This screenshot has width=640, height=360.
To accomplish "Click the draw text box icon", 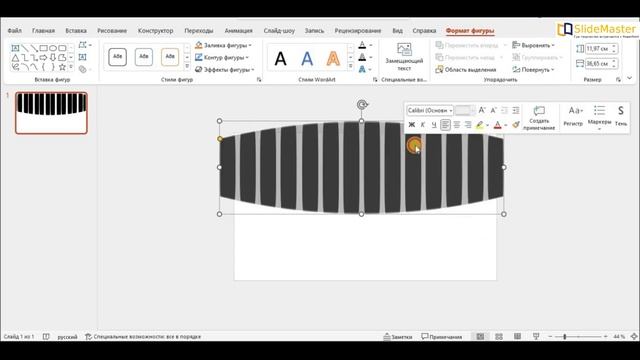I will pyautogui.click(x=82, y=57).
